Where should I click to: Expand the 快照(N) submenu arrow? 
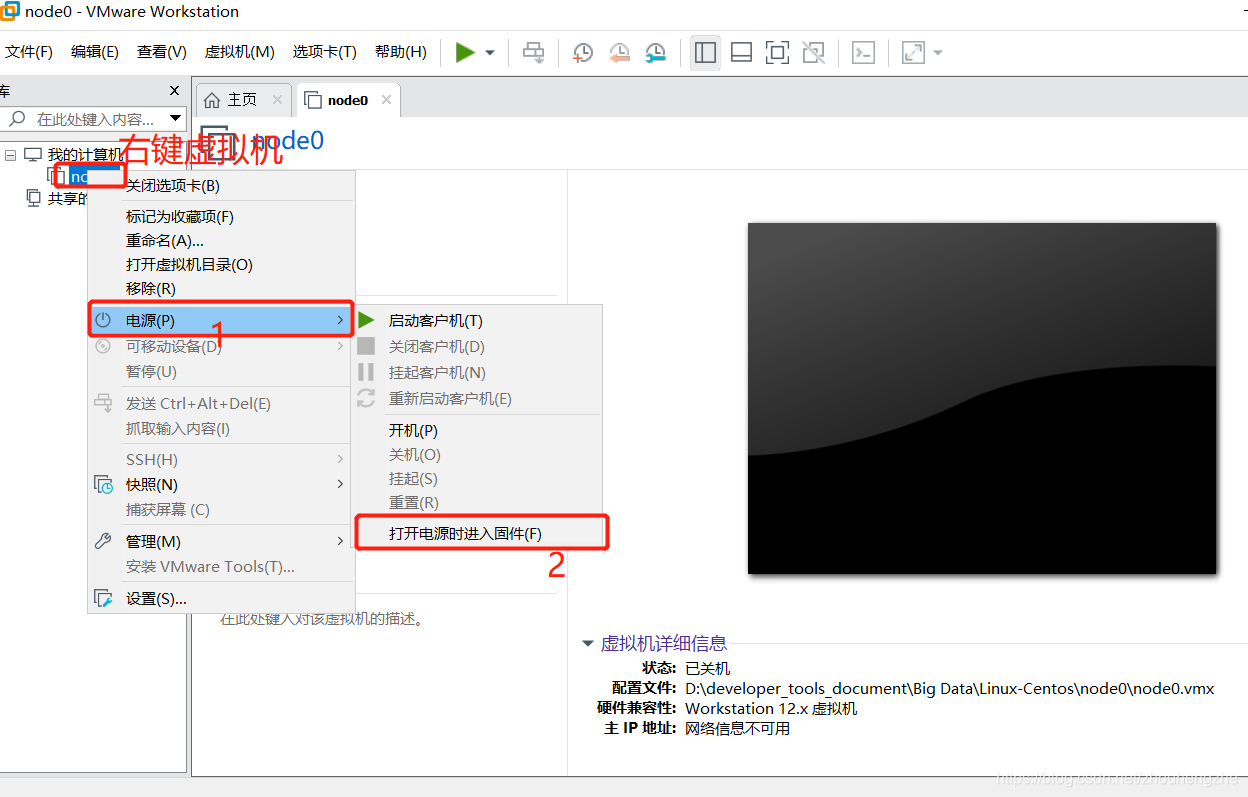tap(340, 484)
